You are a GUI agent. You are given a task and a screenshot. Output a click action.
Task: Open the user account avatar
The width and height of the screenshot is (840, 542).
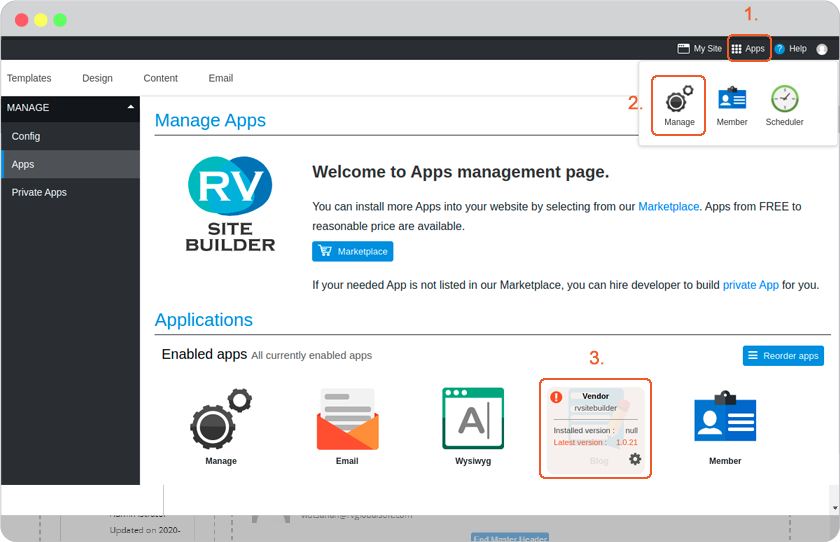(822, 49)
